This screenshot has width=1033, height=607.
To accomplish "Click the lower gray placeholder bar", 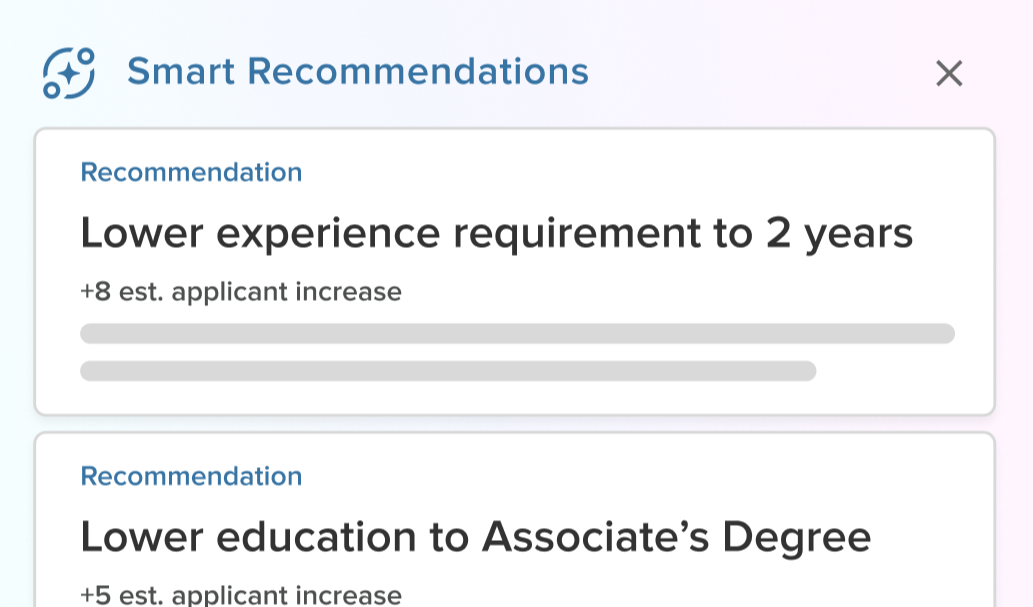I will point(448,372).
